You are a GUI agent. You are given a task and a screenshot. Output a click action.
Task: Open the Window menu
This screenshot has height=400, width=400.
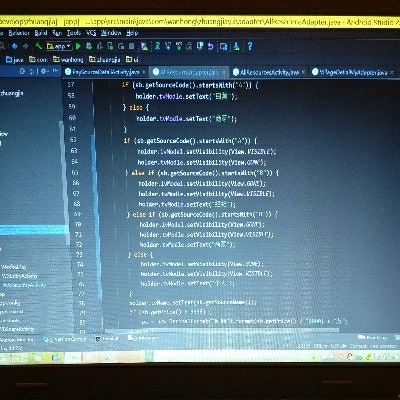pos(111,33)
